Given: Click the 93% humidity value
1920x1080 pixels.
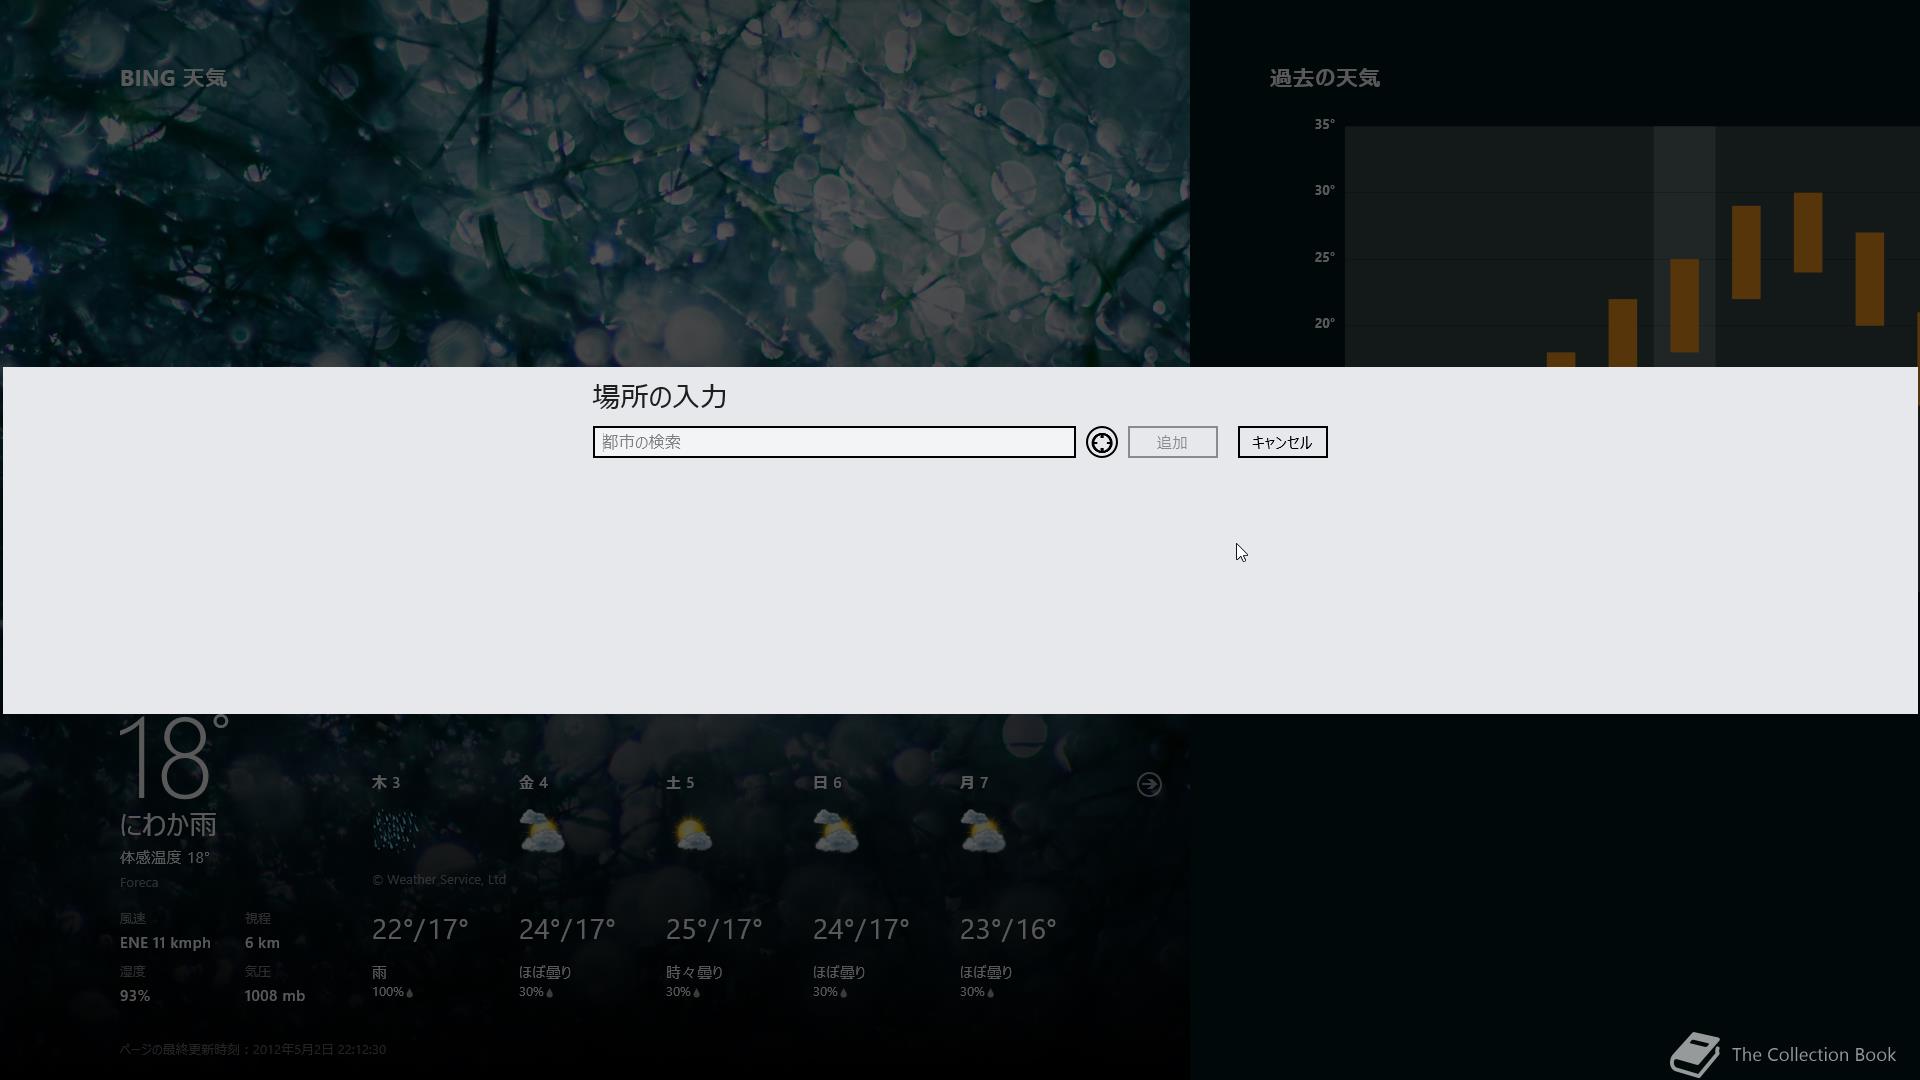Looking at the screenshot, I should (135, 996).
